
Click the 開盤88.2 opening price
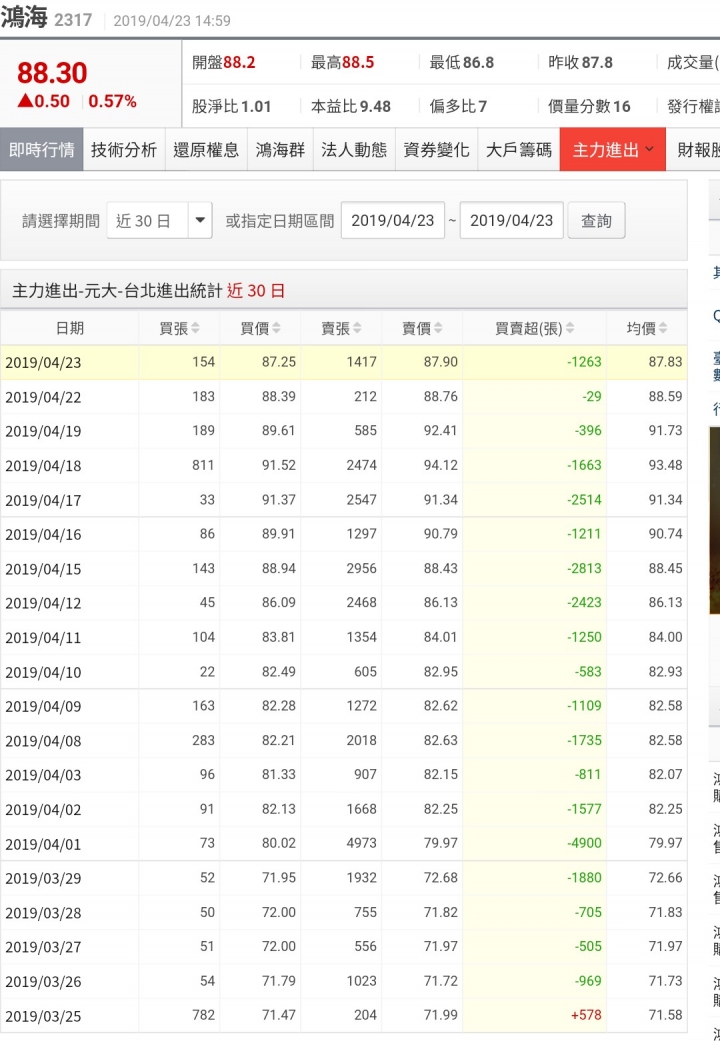[224, 62]
